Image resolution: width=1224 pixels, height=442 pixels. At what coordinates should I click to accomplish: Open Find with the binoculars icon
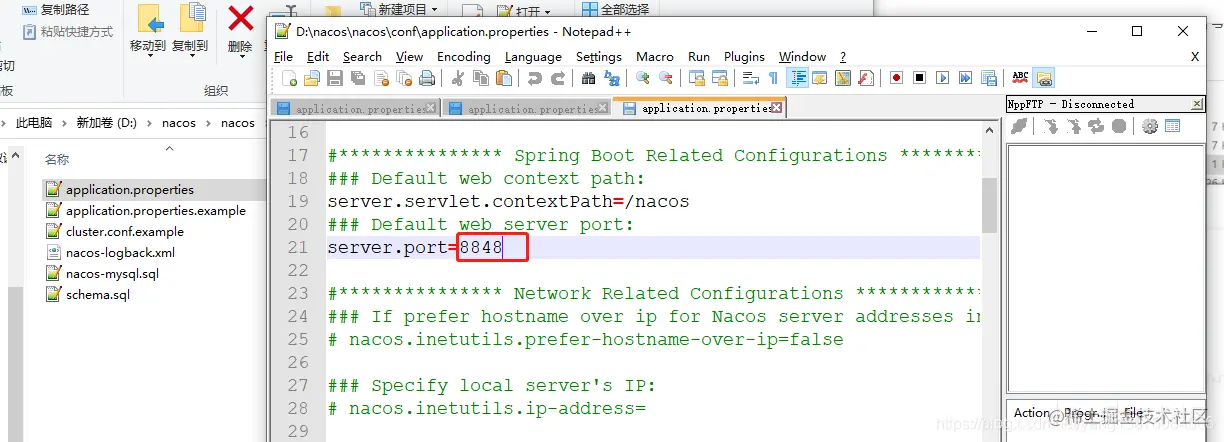click(588, 78)
